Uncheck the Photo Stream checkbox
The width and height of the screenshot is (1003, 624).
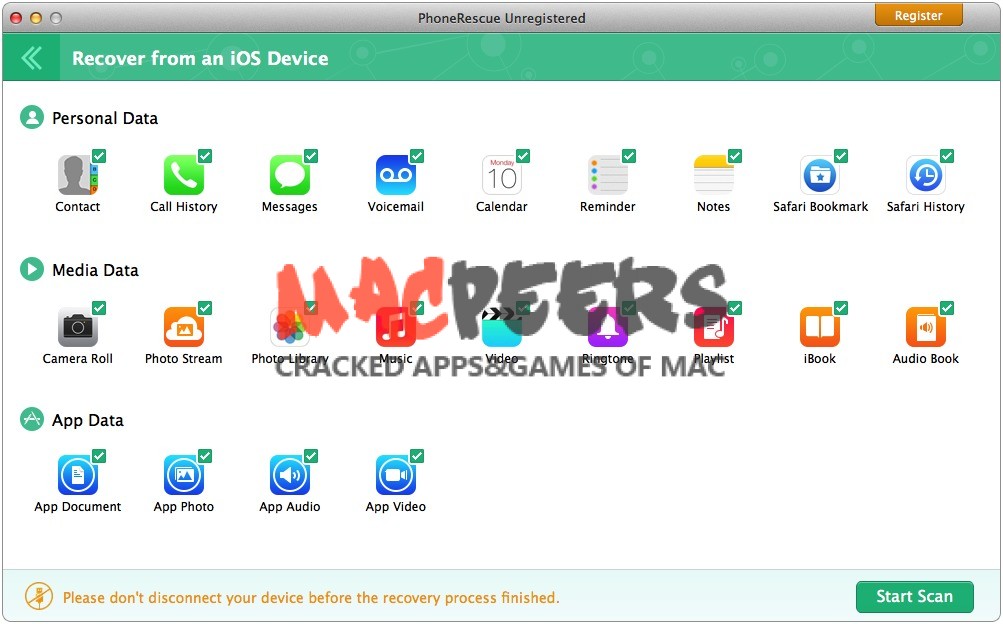[x=205, y=308]
